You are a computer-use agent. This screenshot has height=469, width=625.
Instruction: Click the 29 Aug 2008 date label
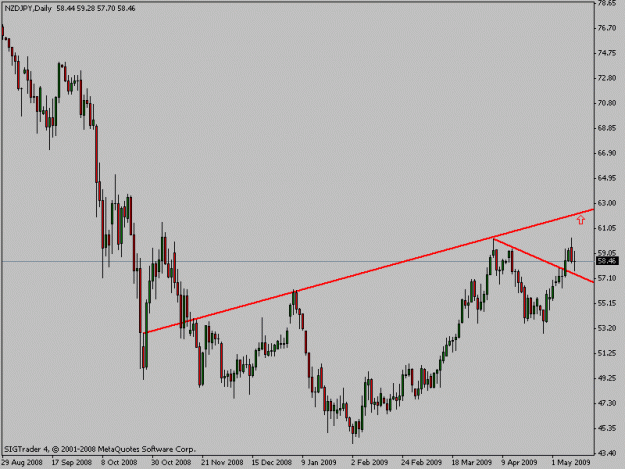(22, 463)
